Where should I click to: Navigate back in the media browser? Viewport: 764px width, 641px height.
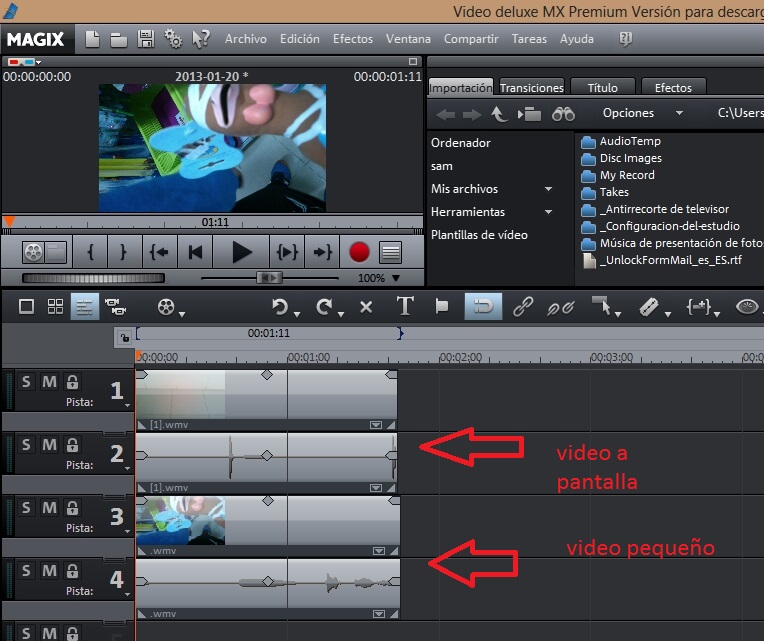[445, 115]
